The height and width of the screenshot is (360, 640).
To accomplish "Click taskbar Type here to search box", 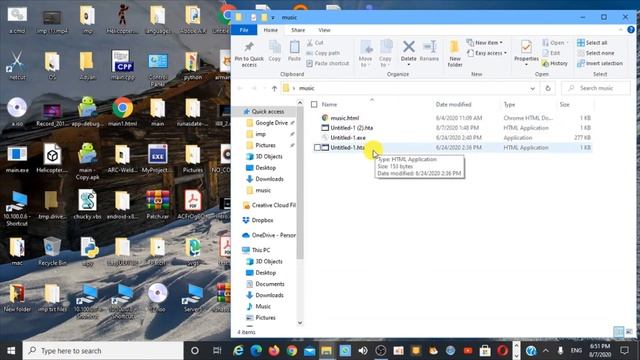I will (x=103, y=351).
